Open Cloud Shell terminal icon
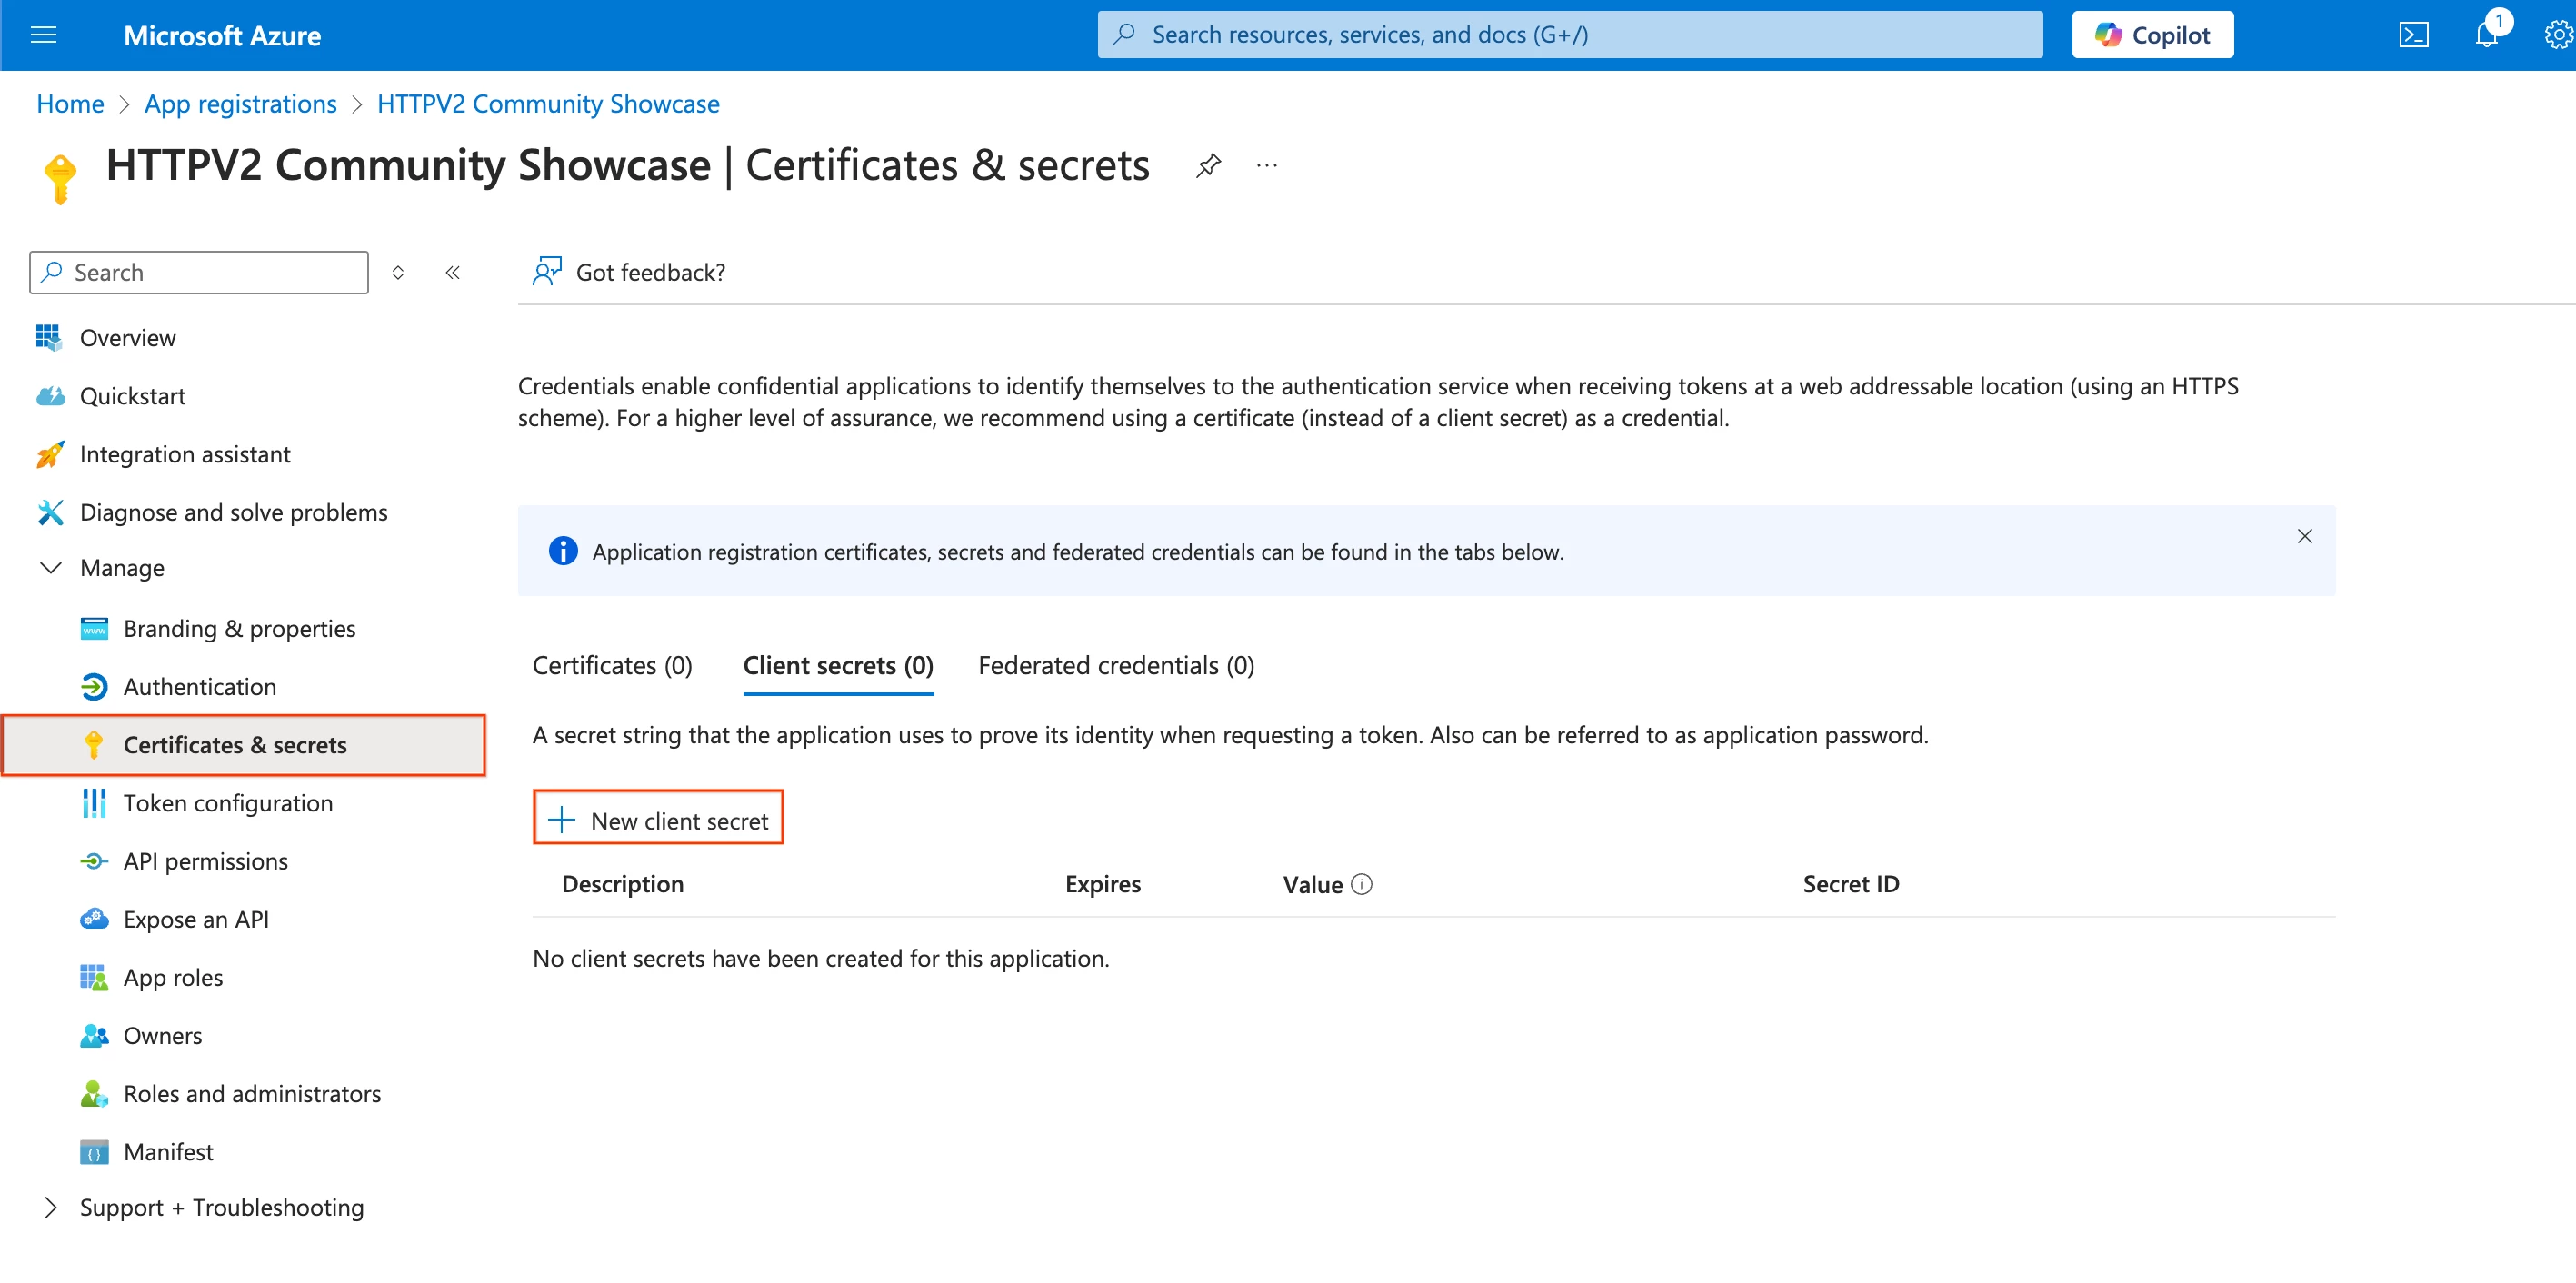The height and width of the screenshot is (1283, 2576). [2413, 35]
